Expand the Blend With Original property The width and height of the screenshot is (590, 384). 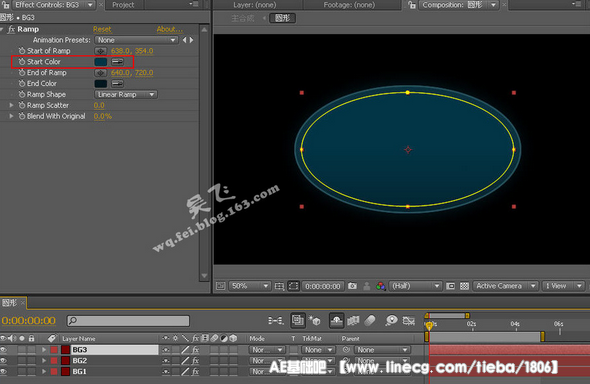point(11,116)
